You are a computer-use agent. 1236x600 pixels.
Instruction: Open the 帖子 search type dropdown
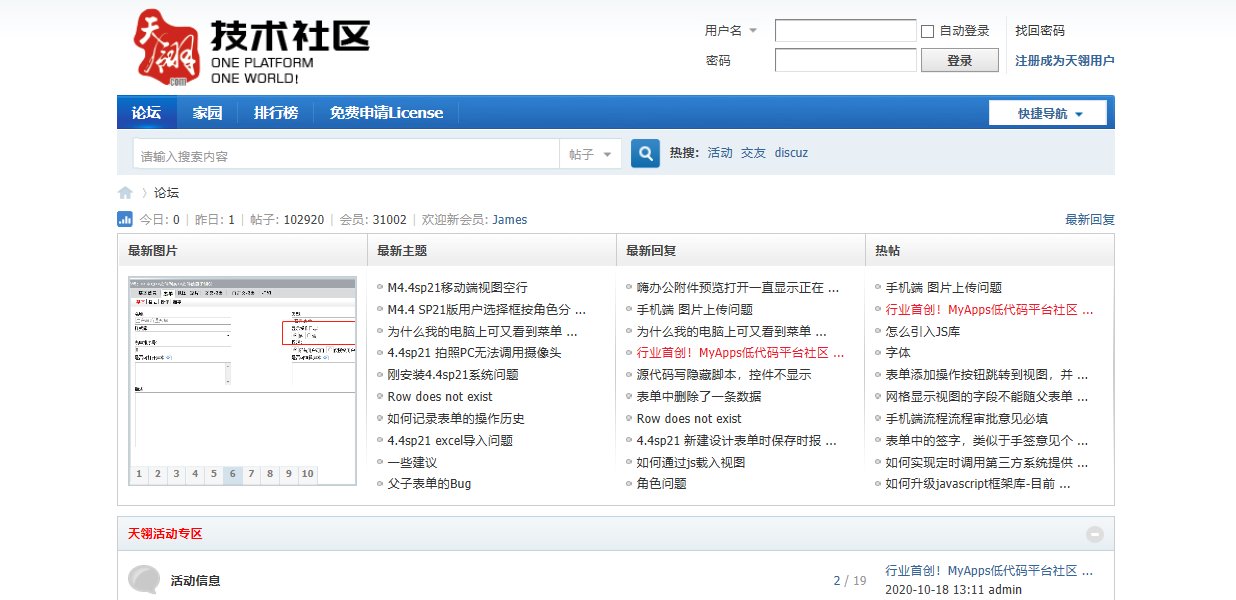590,155
